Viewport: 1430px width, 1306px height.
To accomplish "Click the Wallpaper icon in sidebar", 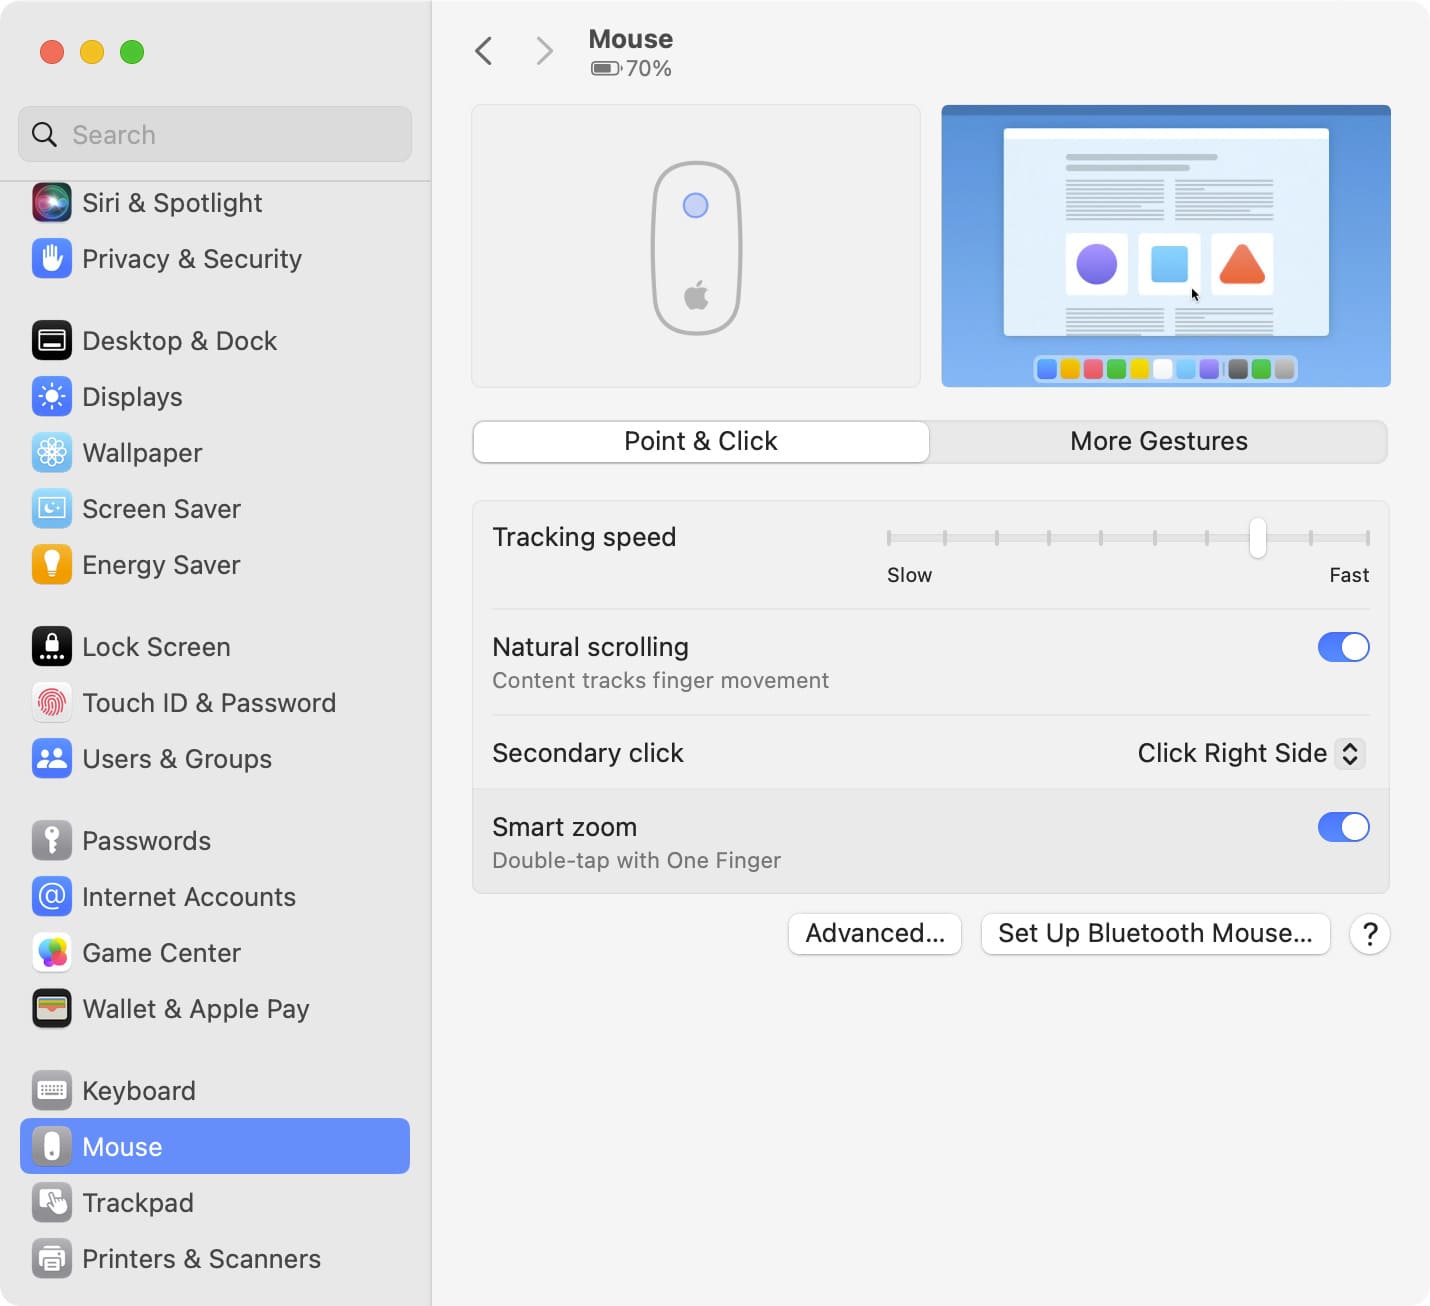I will (x=51, y=453).
